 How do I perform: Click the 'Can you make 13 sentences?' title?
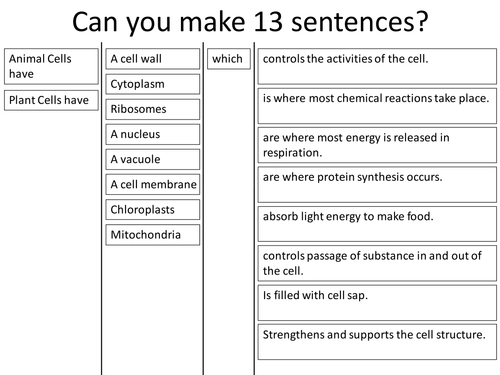[250, 22]
